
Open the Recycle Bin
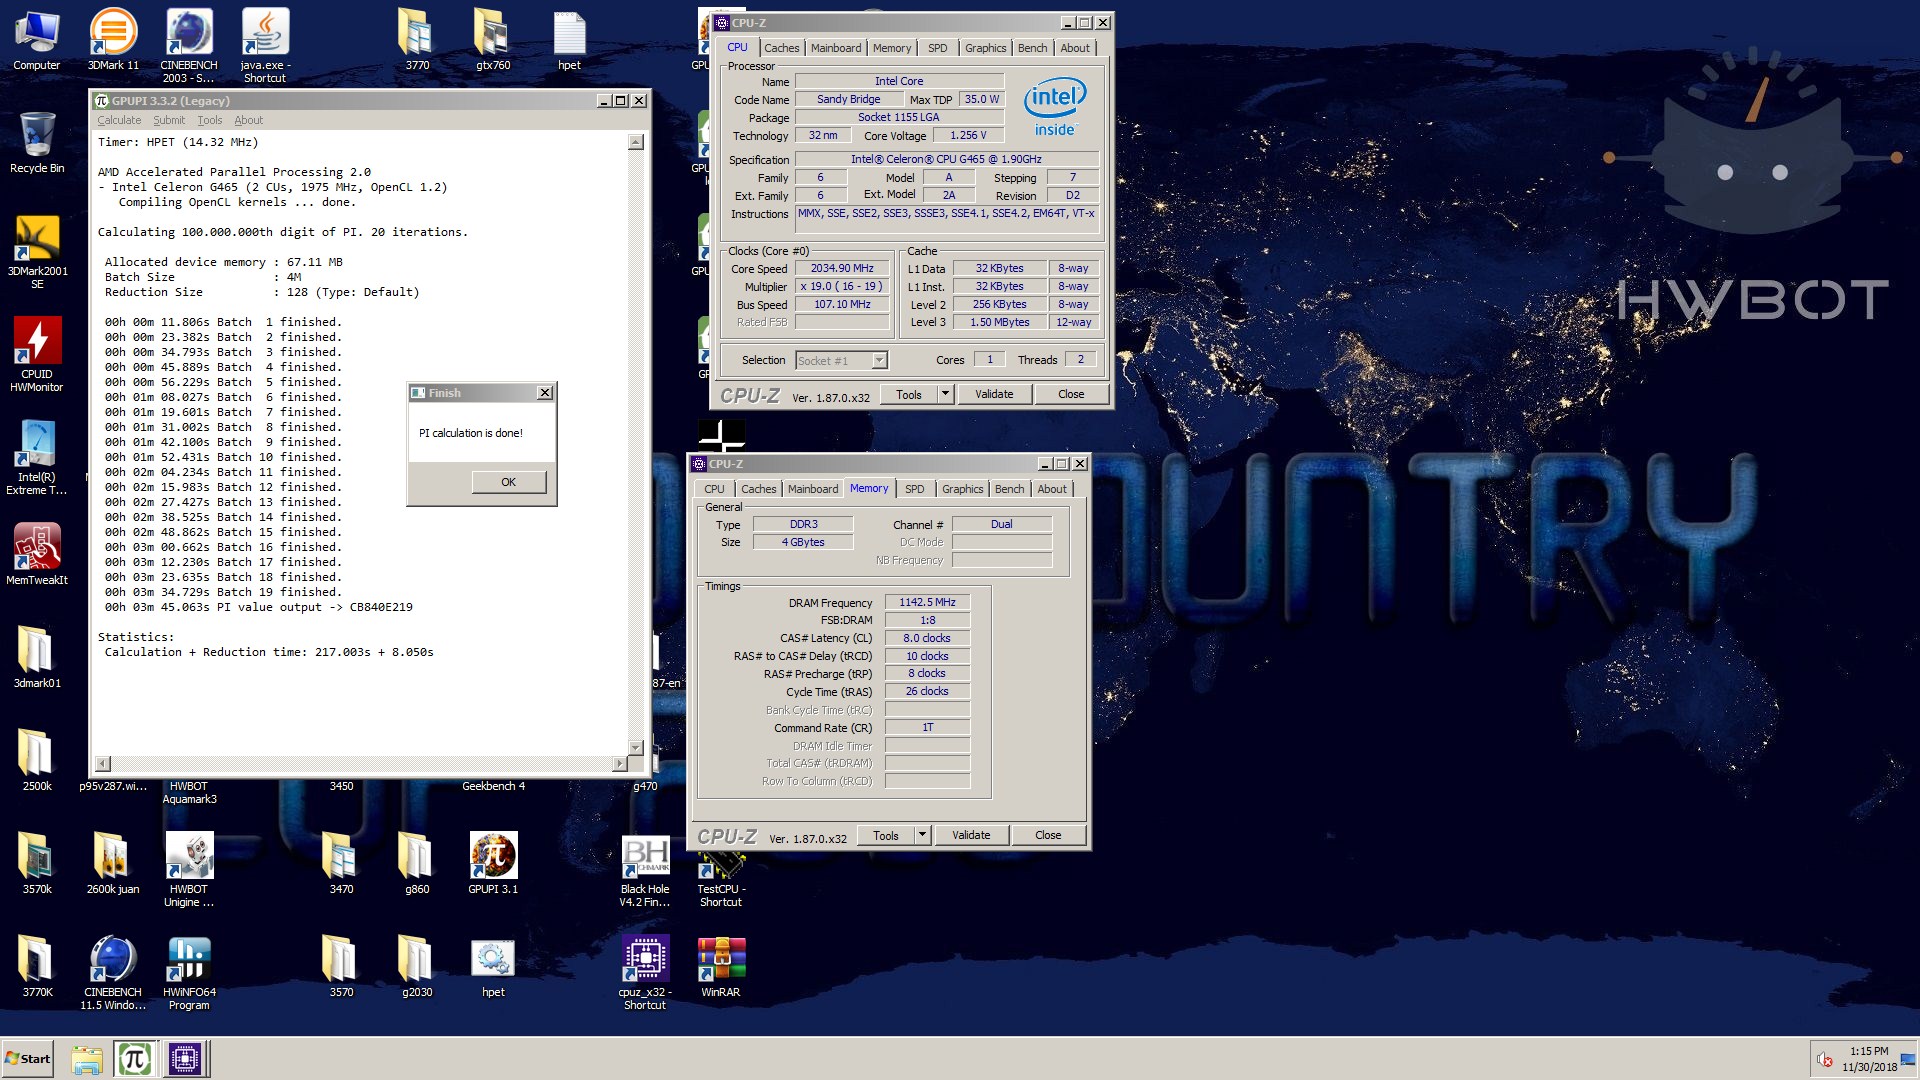coord(37,143)
